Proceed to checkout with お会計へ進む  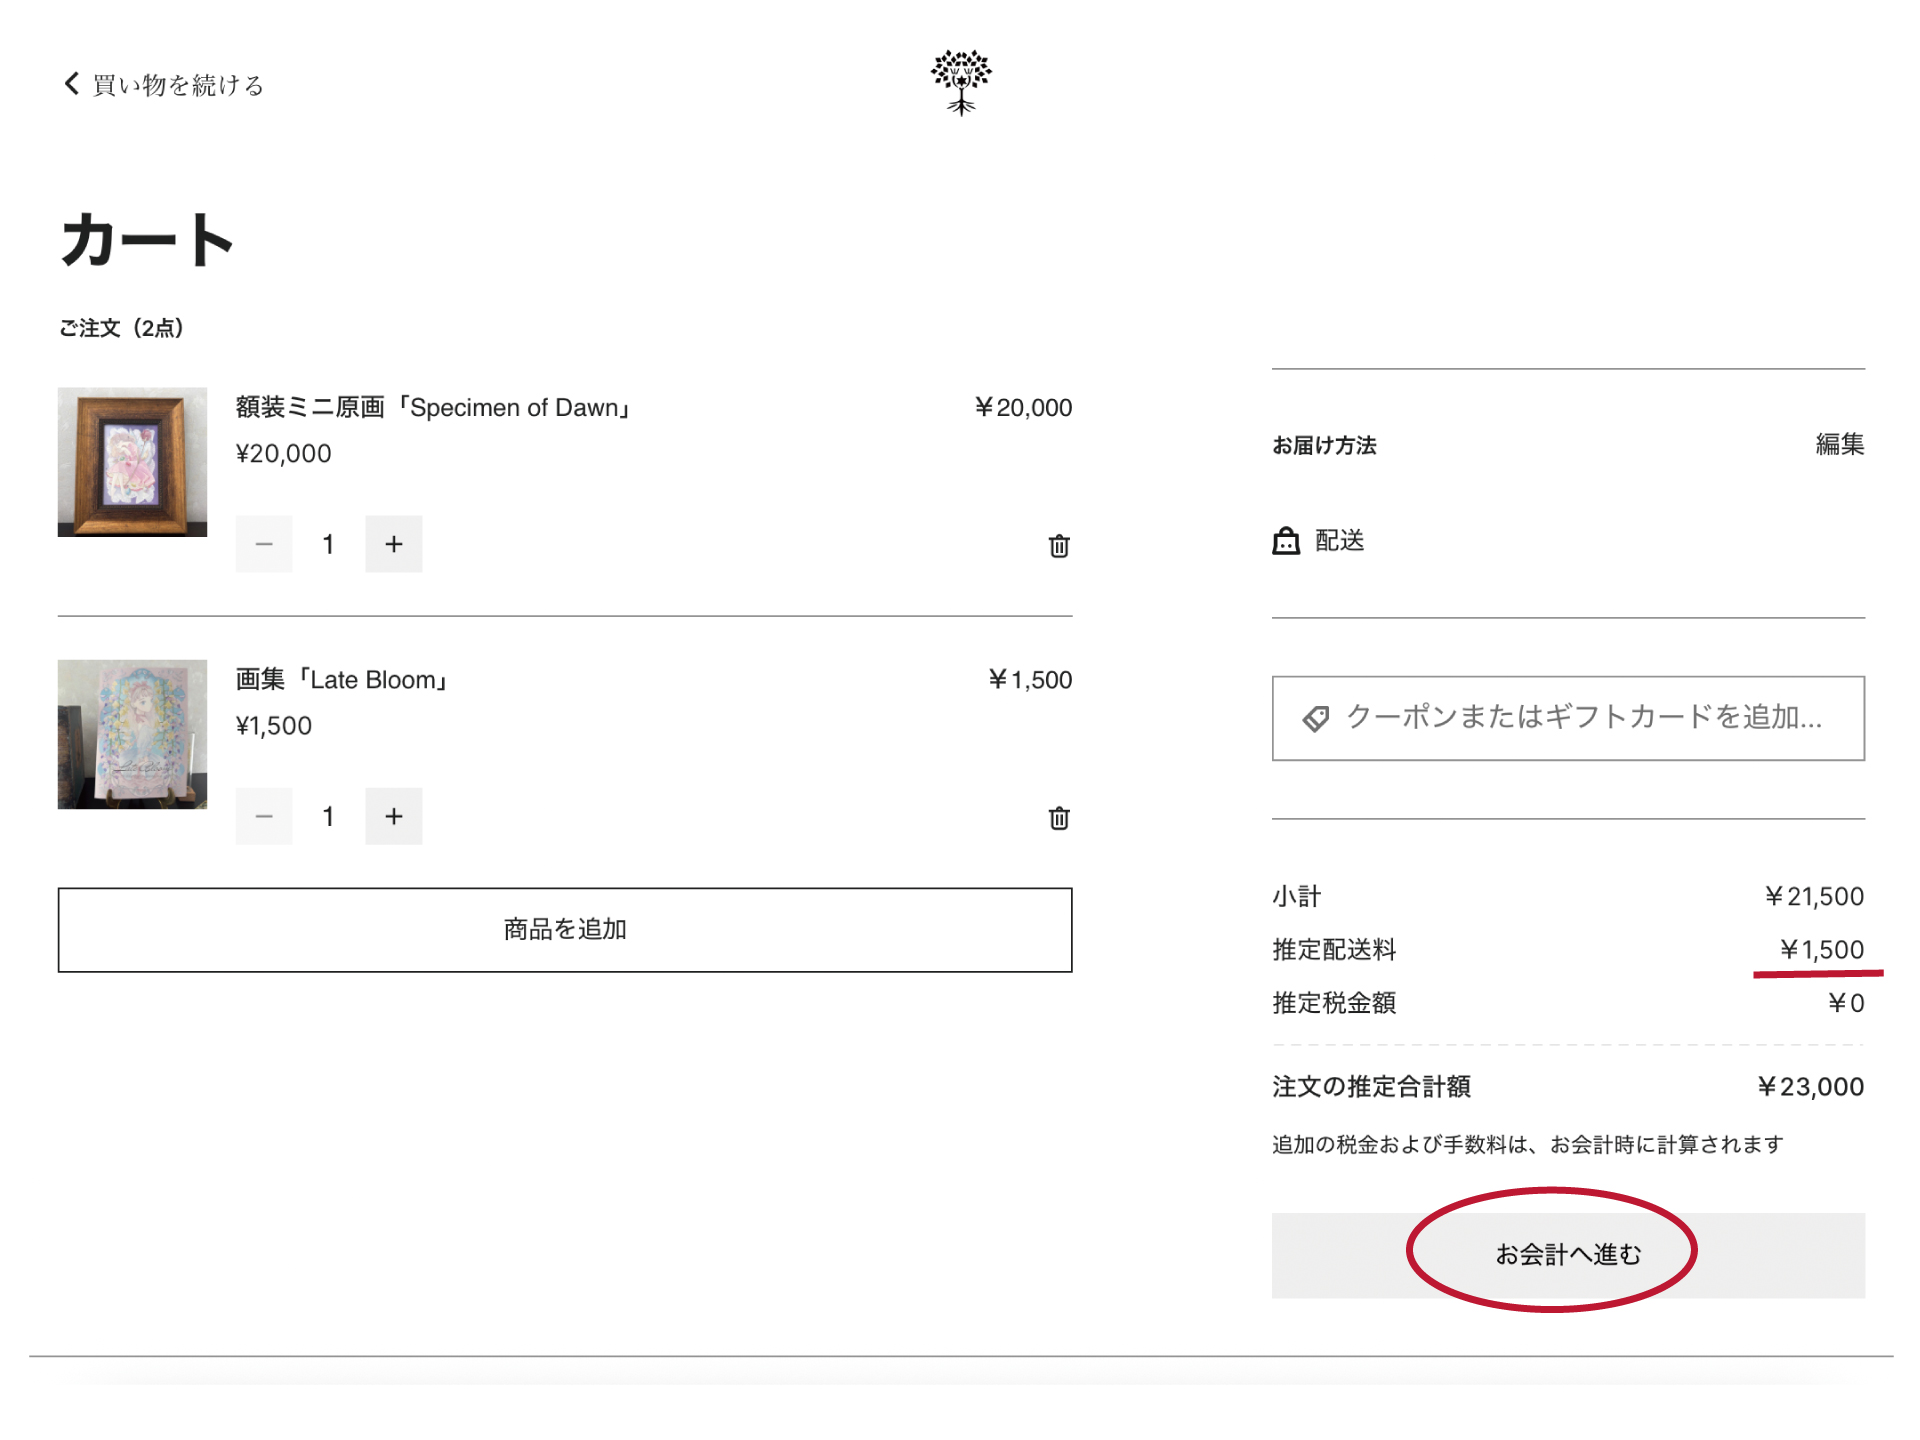coord(1567,1255)
